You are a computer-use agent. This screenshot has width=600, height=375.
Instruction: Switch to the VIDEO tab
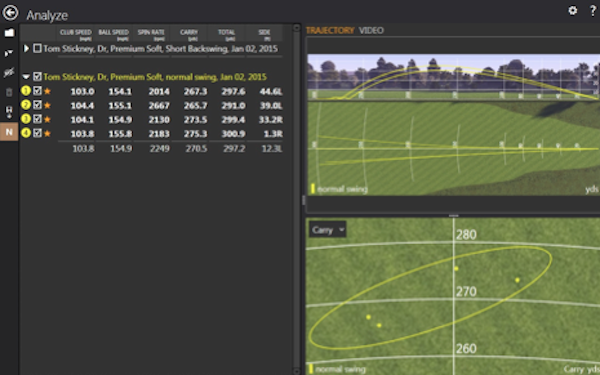point(371,30)
